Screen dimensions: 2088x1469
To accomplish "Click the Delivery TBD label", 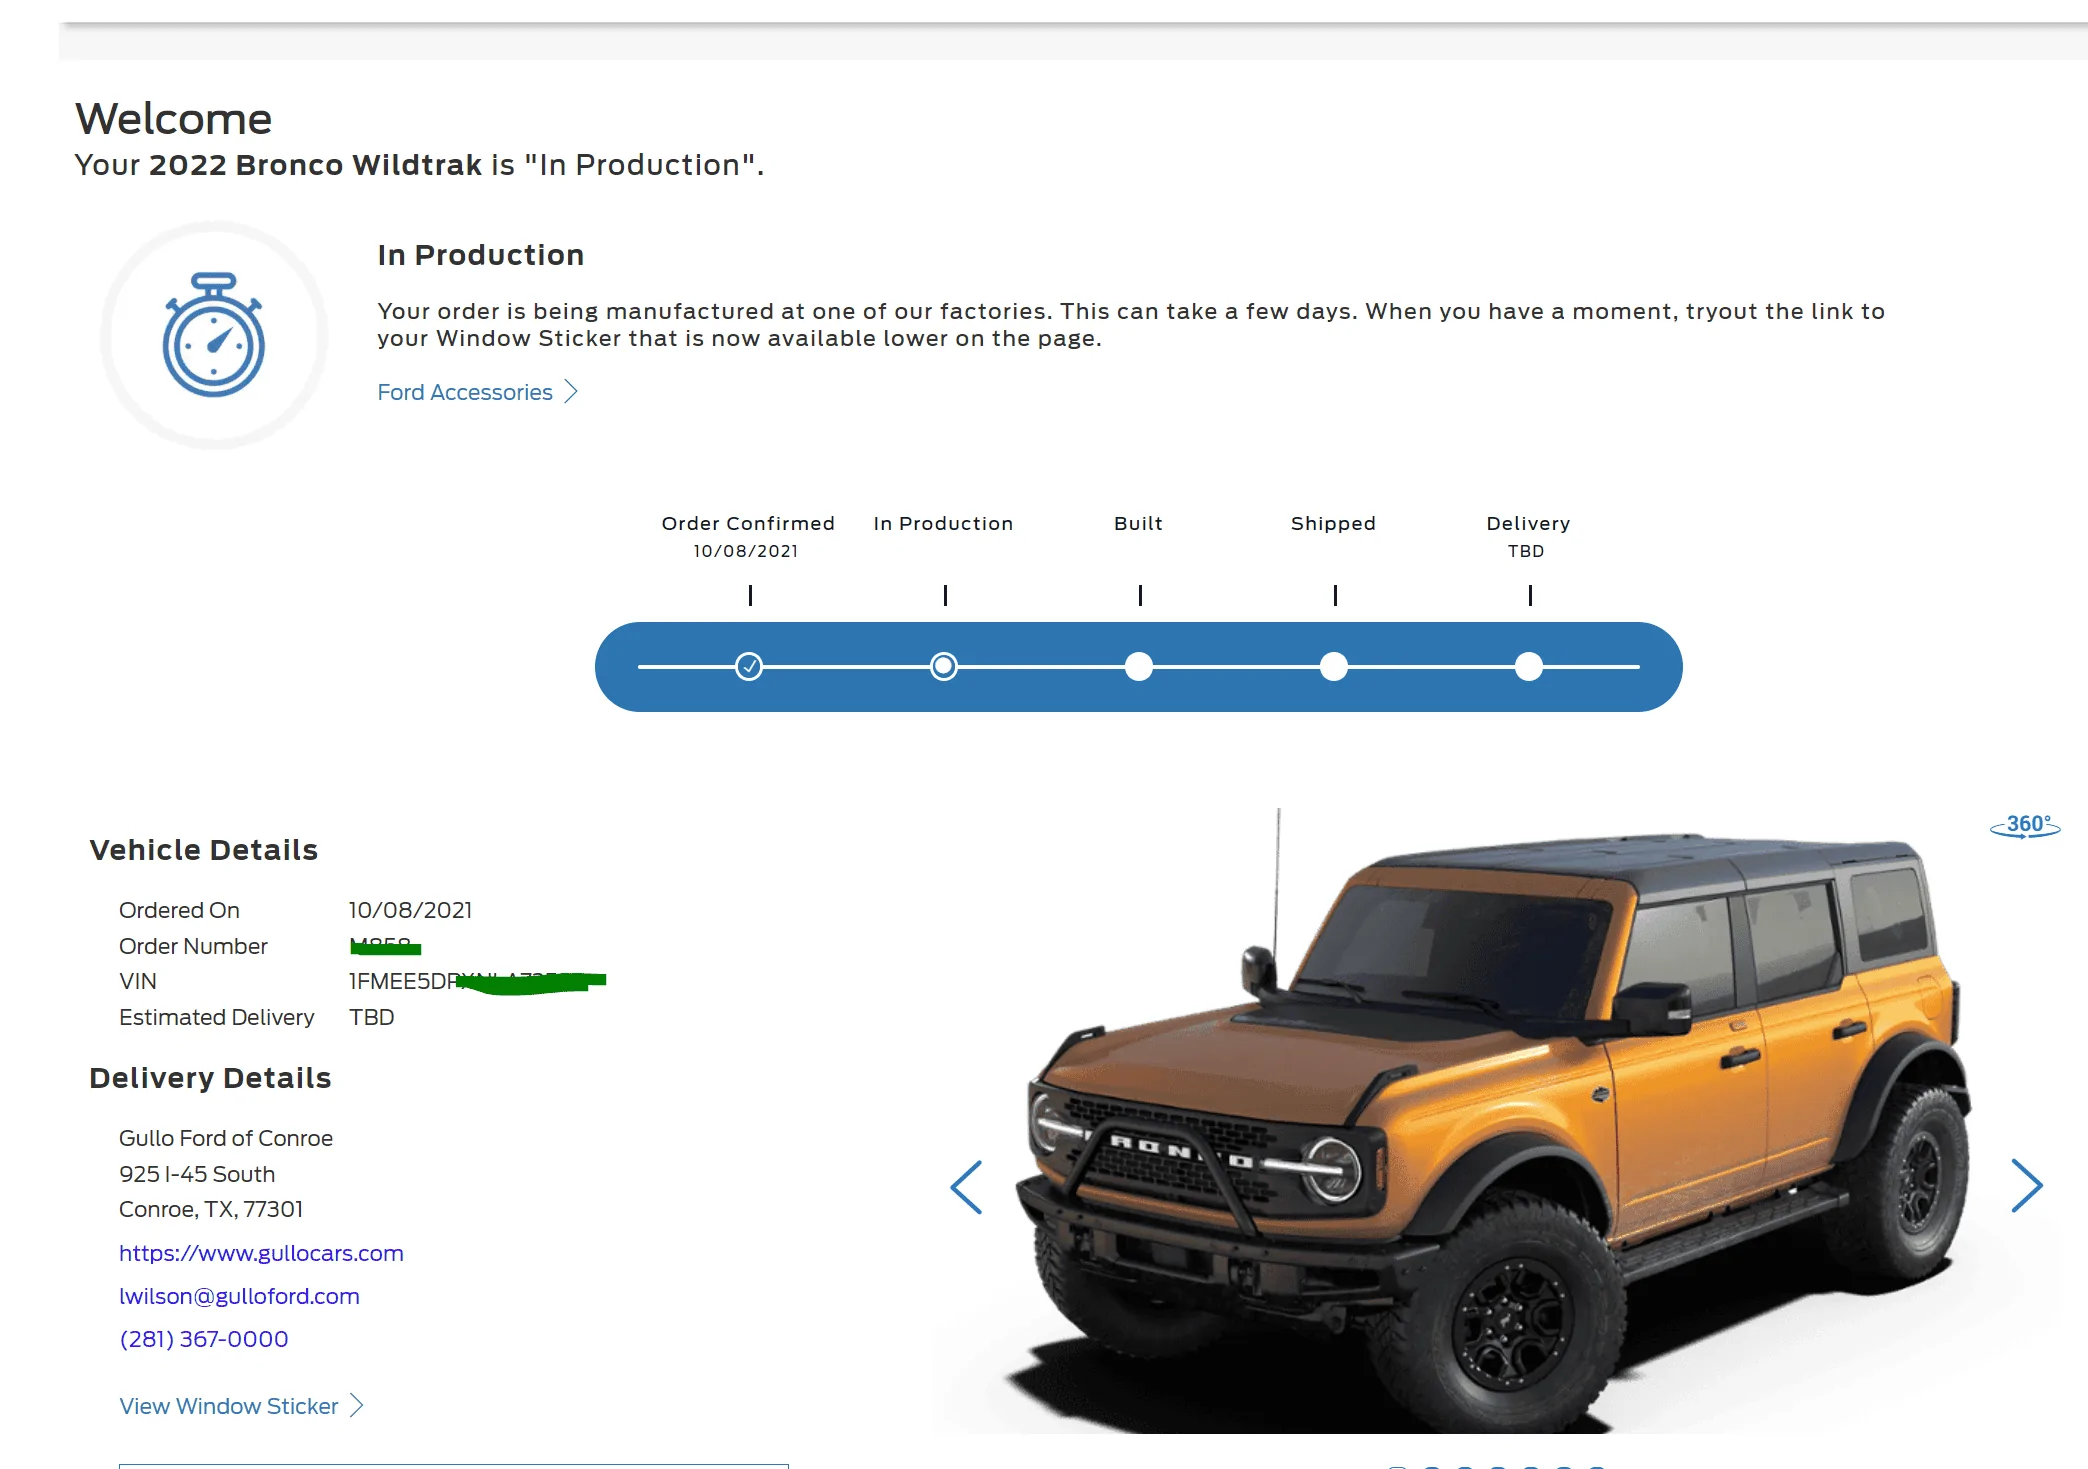I will pyautogui.click(x=1528, y=536).
